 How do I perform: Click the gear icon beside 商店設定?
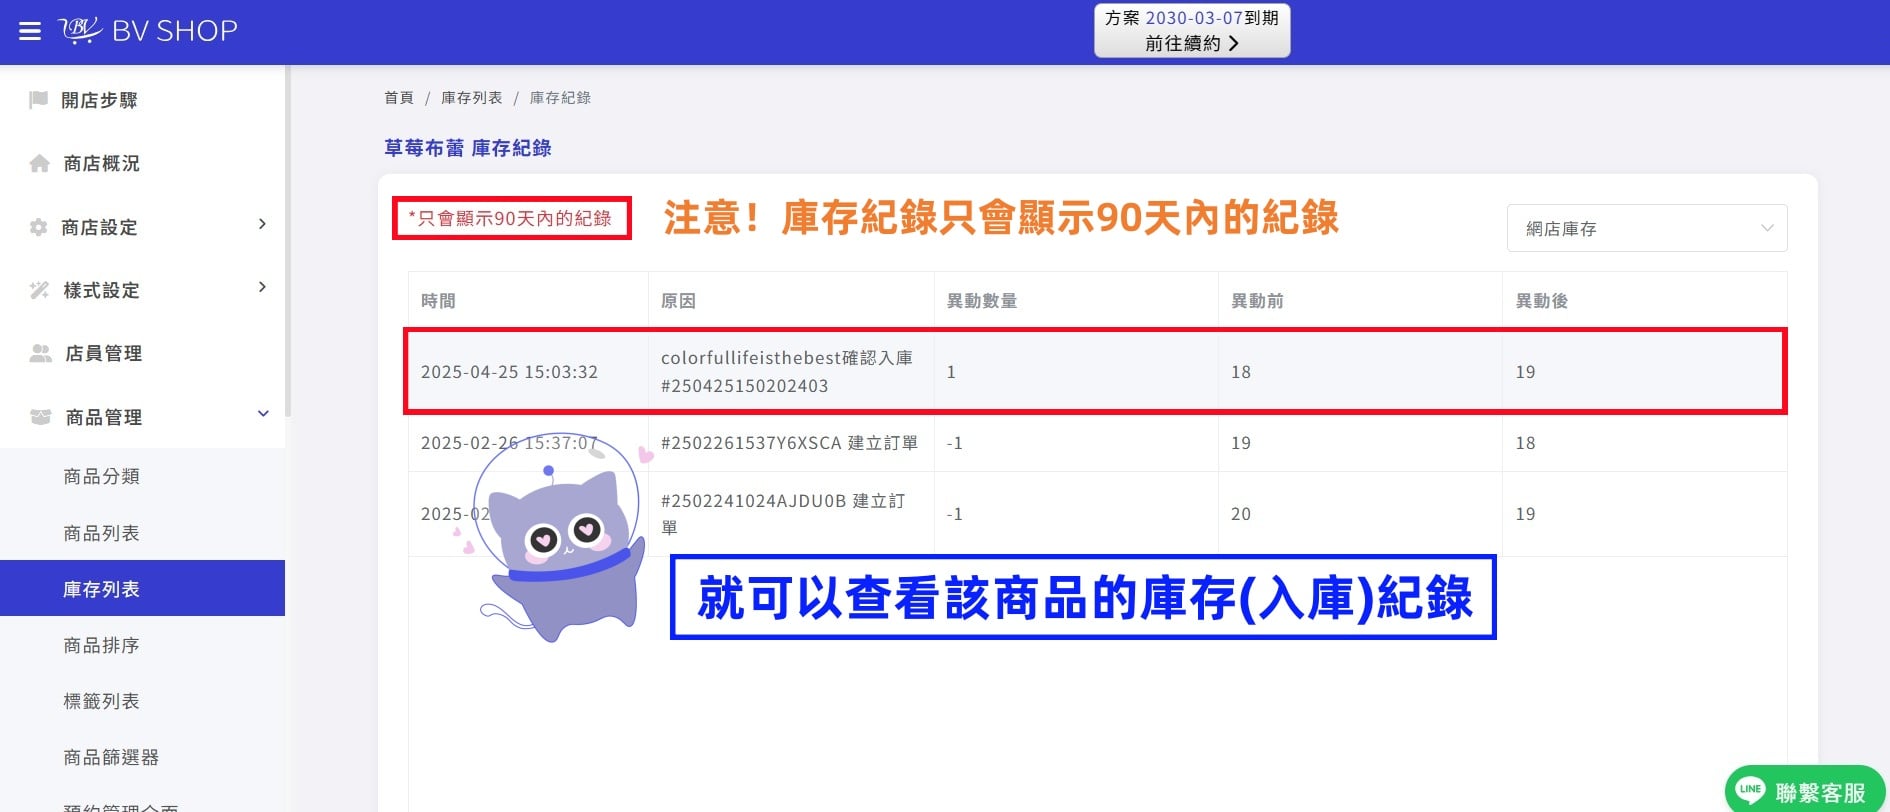[x=39, y=227]
